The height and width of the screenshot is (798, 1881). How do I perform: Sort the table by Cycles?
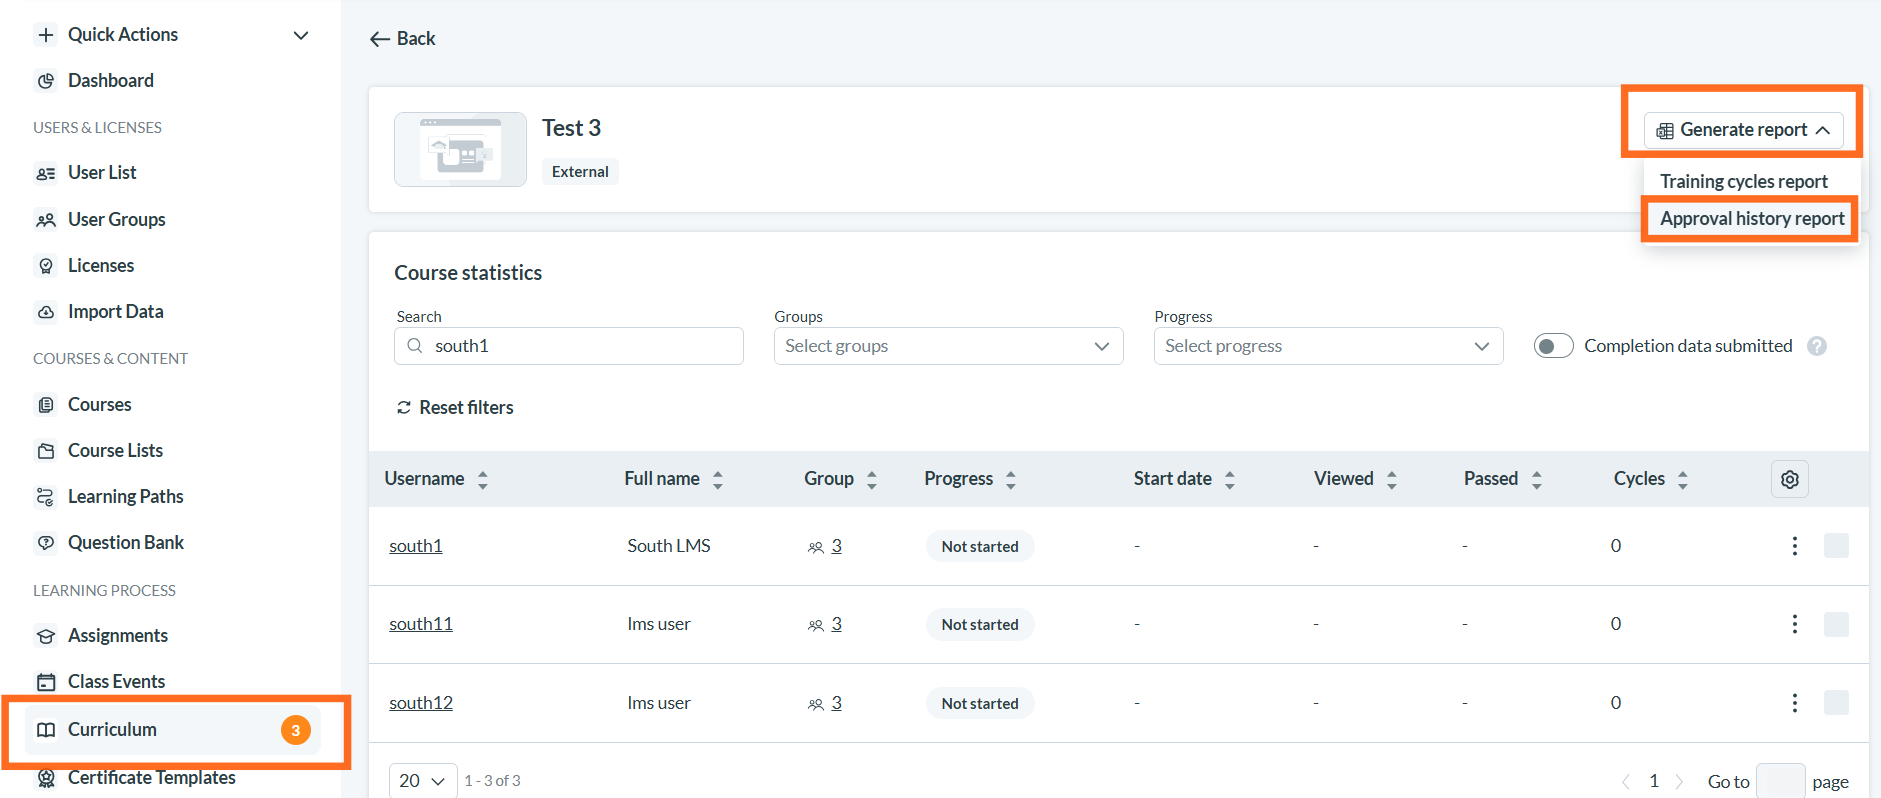(1683, 480)
